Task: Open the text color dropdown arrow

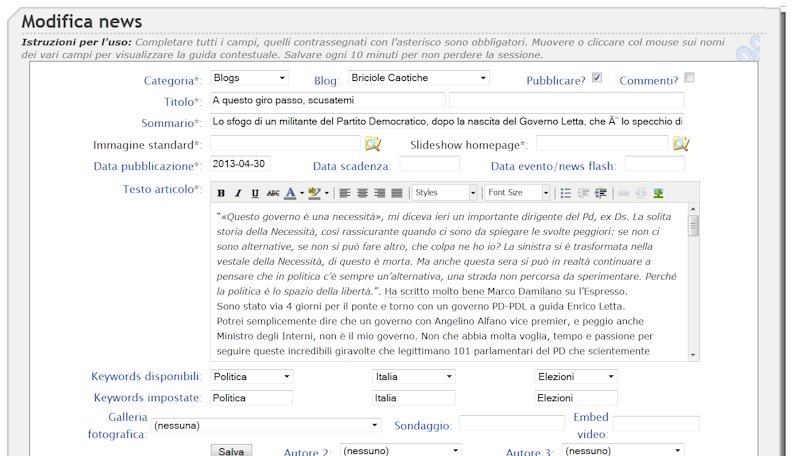Action: (x=302, y=193)
